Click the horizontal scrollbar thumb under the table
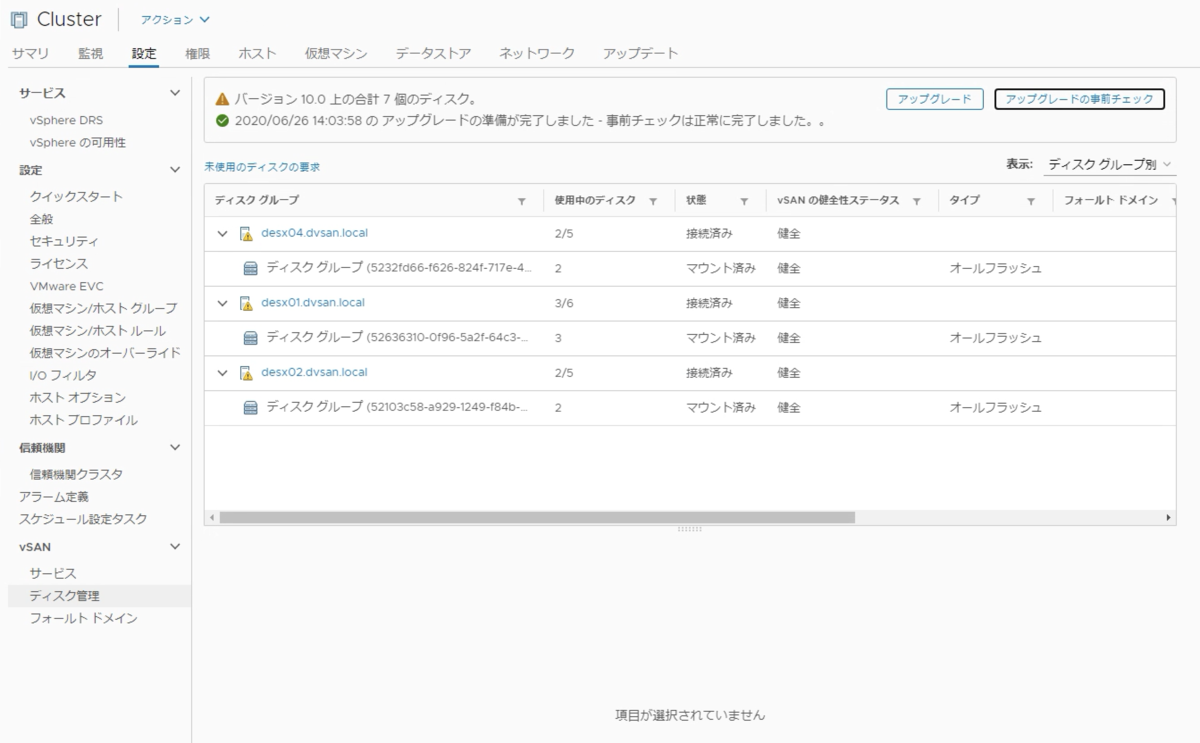 coord(537,518)
